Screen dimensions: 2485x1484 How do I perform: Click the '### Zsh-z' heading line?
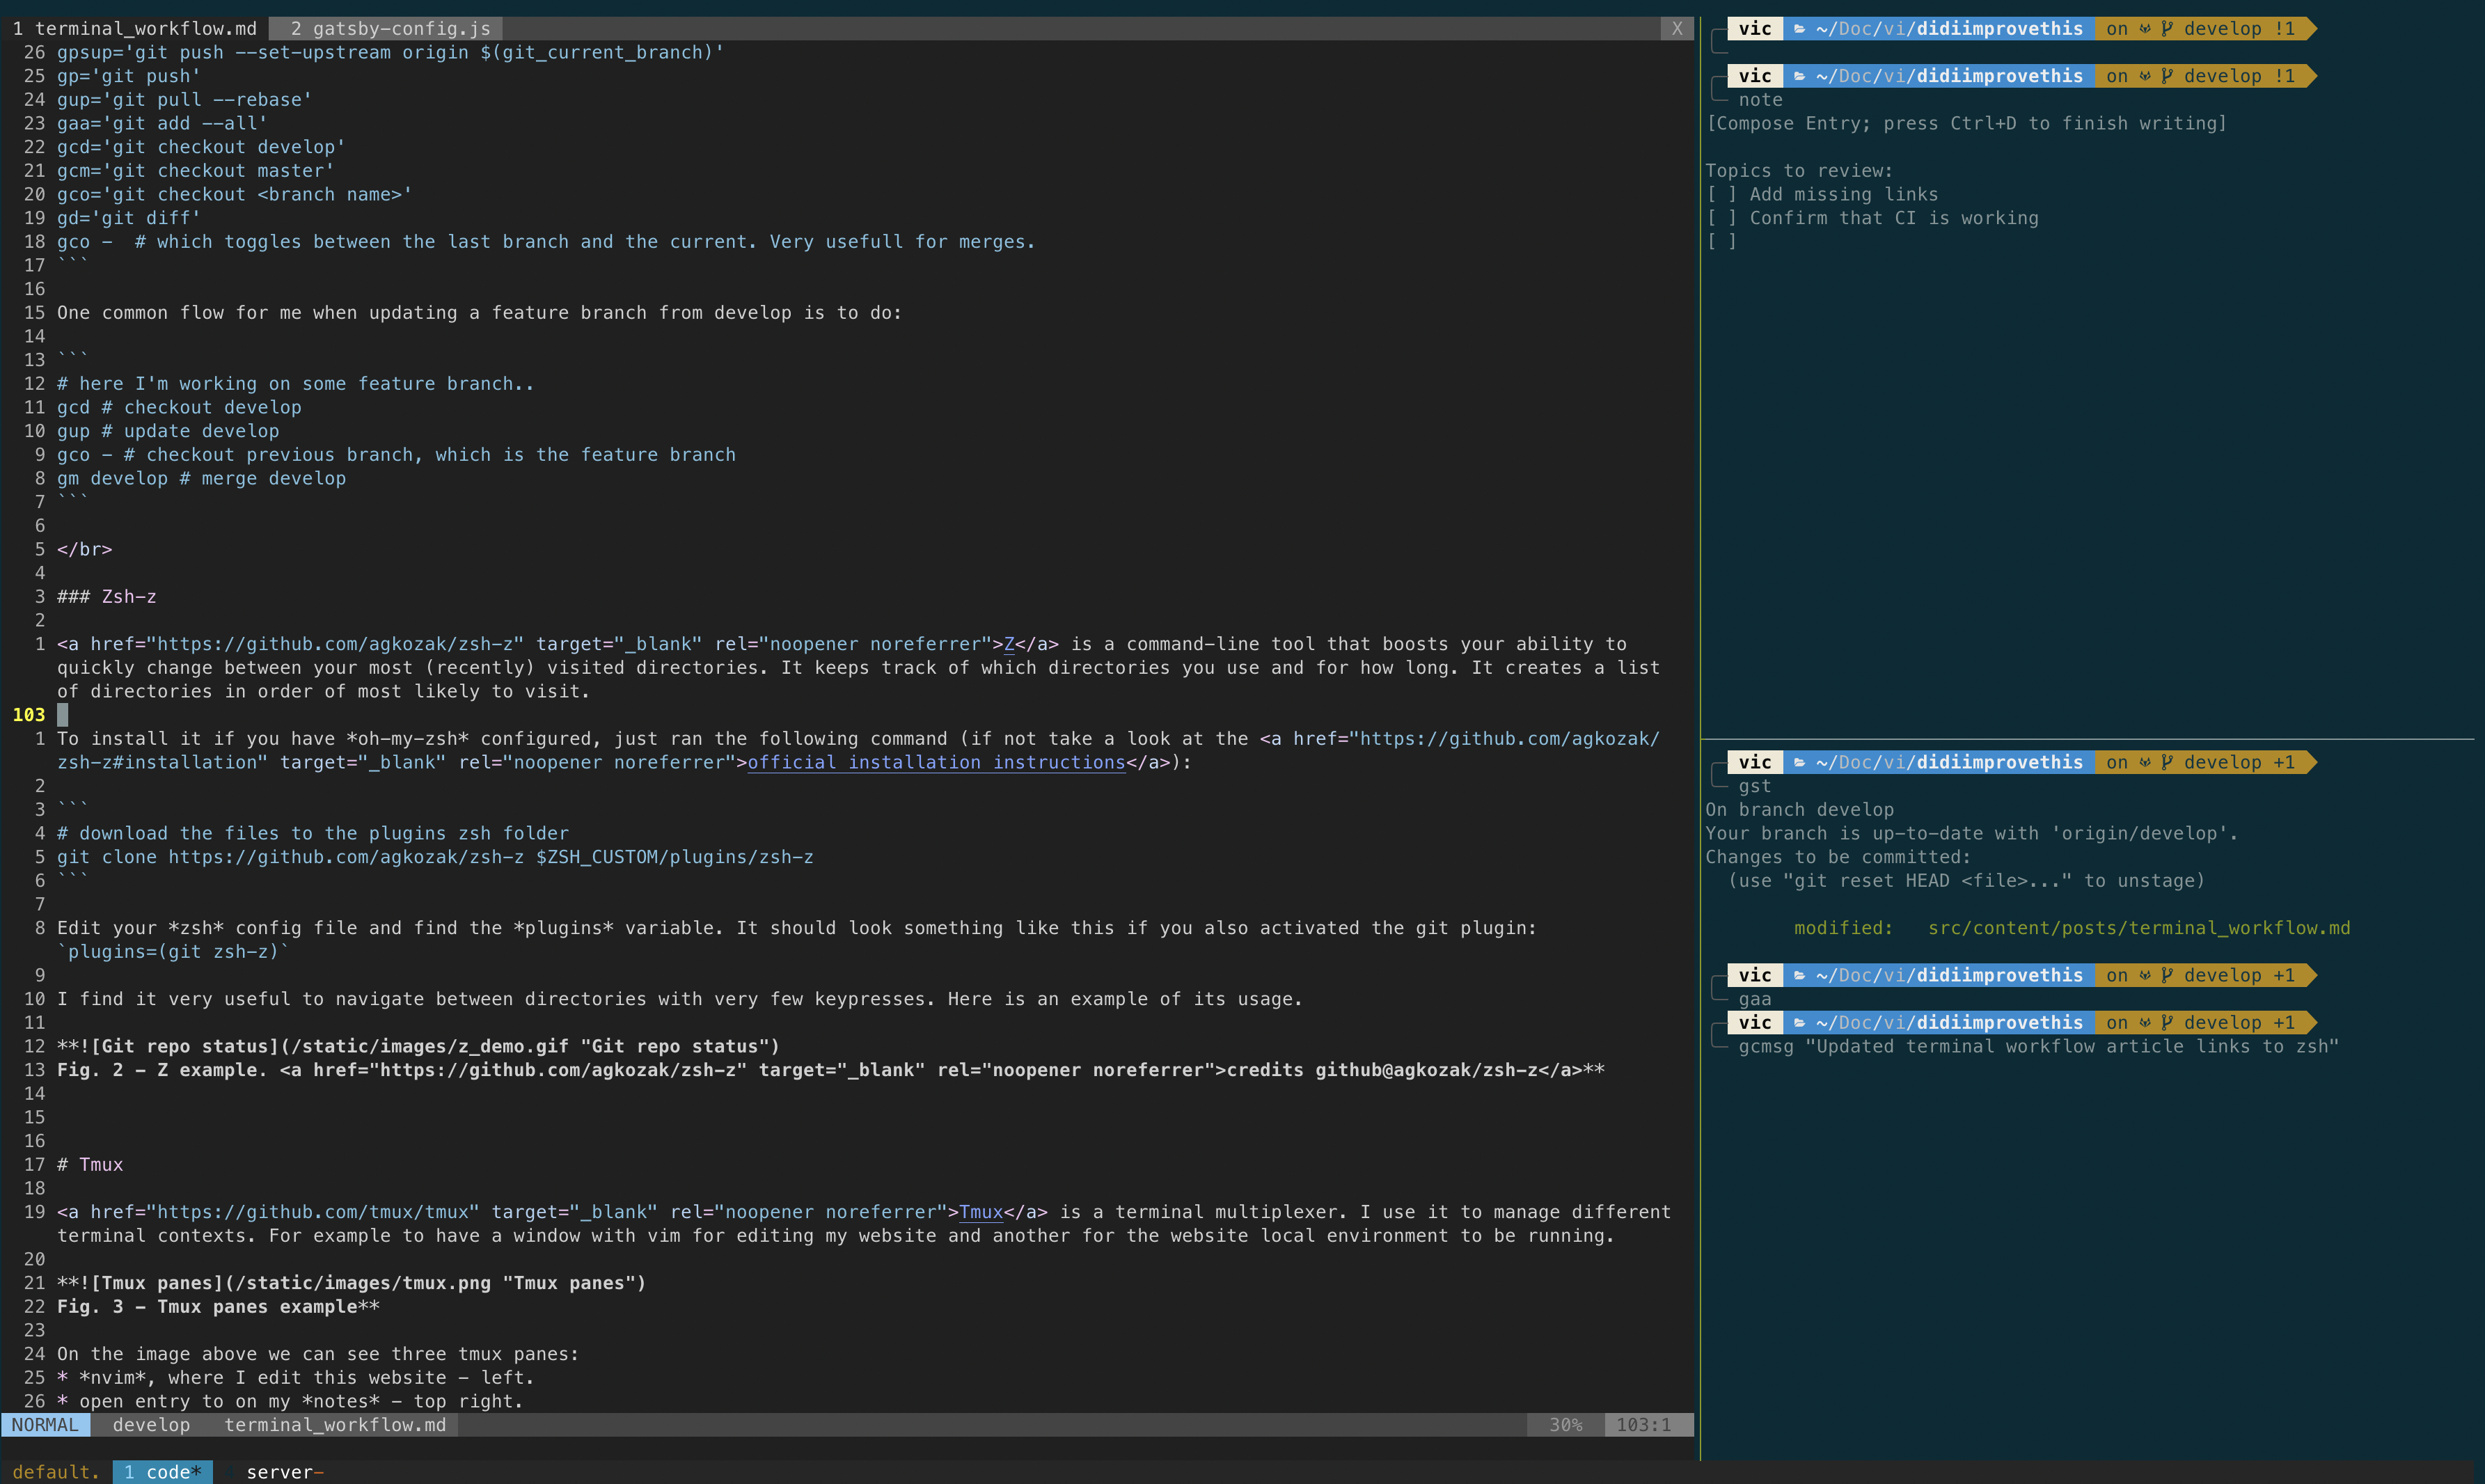click(107, 597)
